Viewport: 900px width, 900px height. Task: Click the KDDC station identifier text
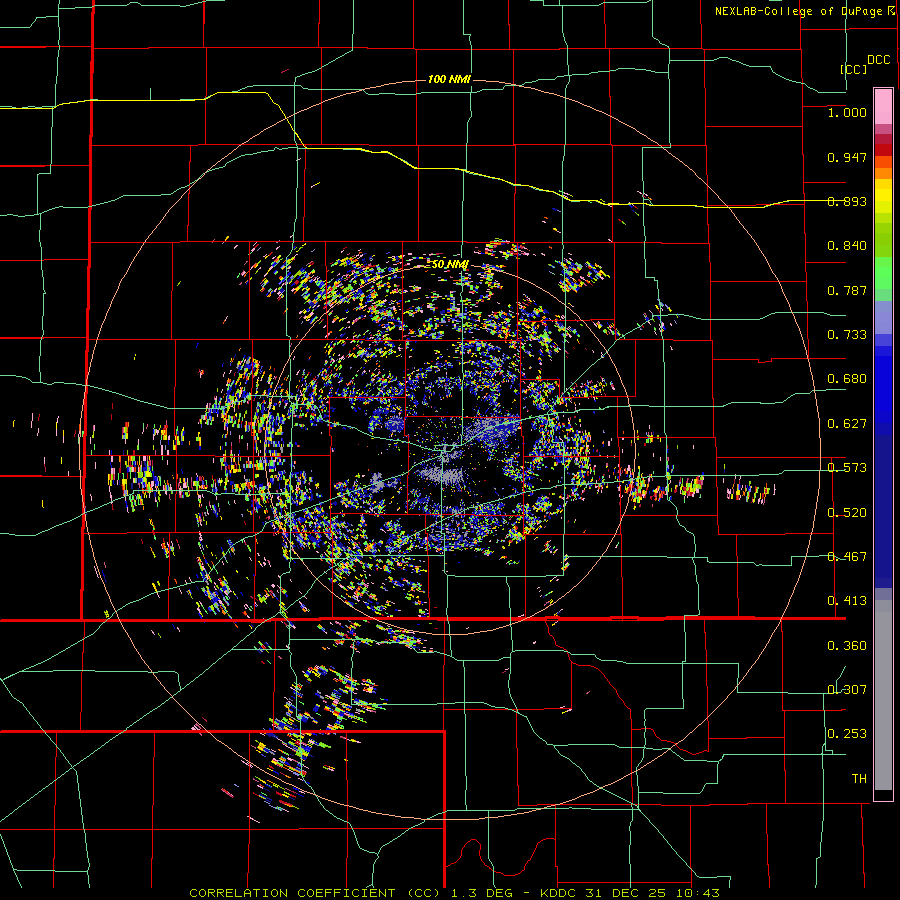(x=559, y=893)
